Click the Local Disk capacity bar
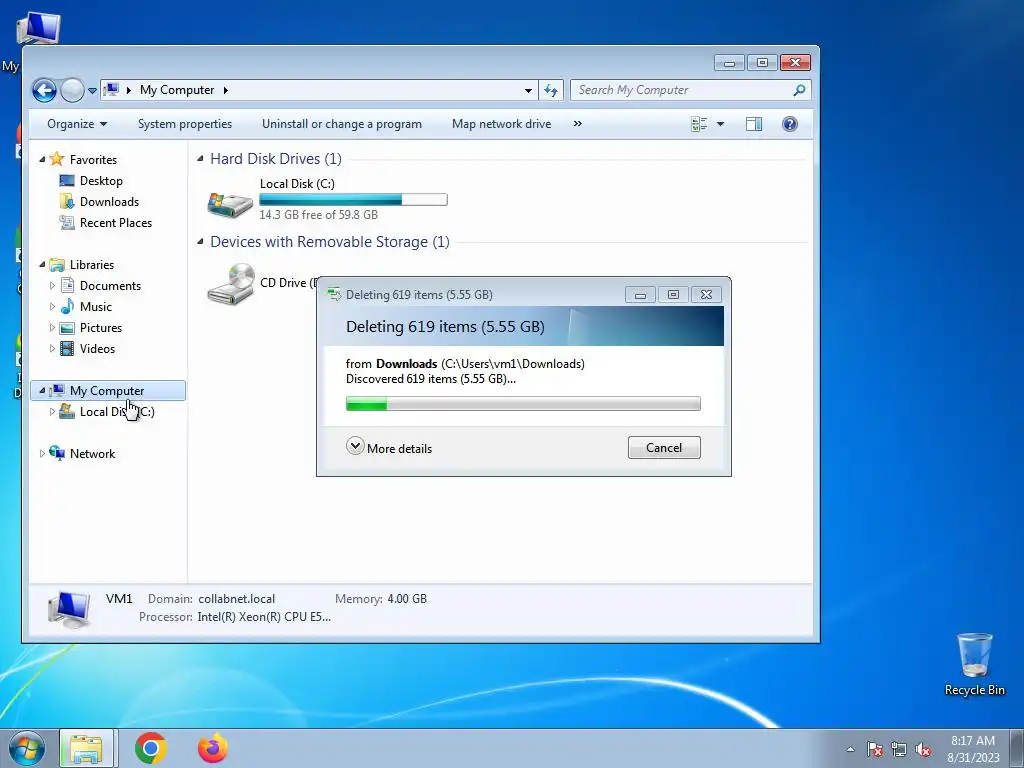 pyautogui.click(x=353, y=200)
